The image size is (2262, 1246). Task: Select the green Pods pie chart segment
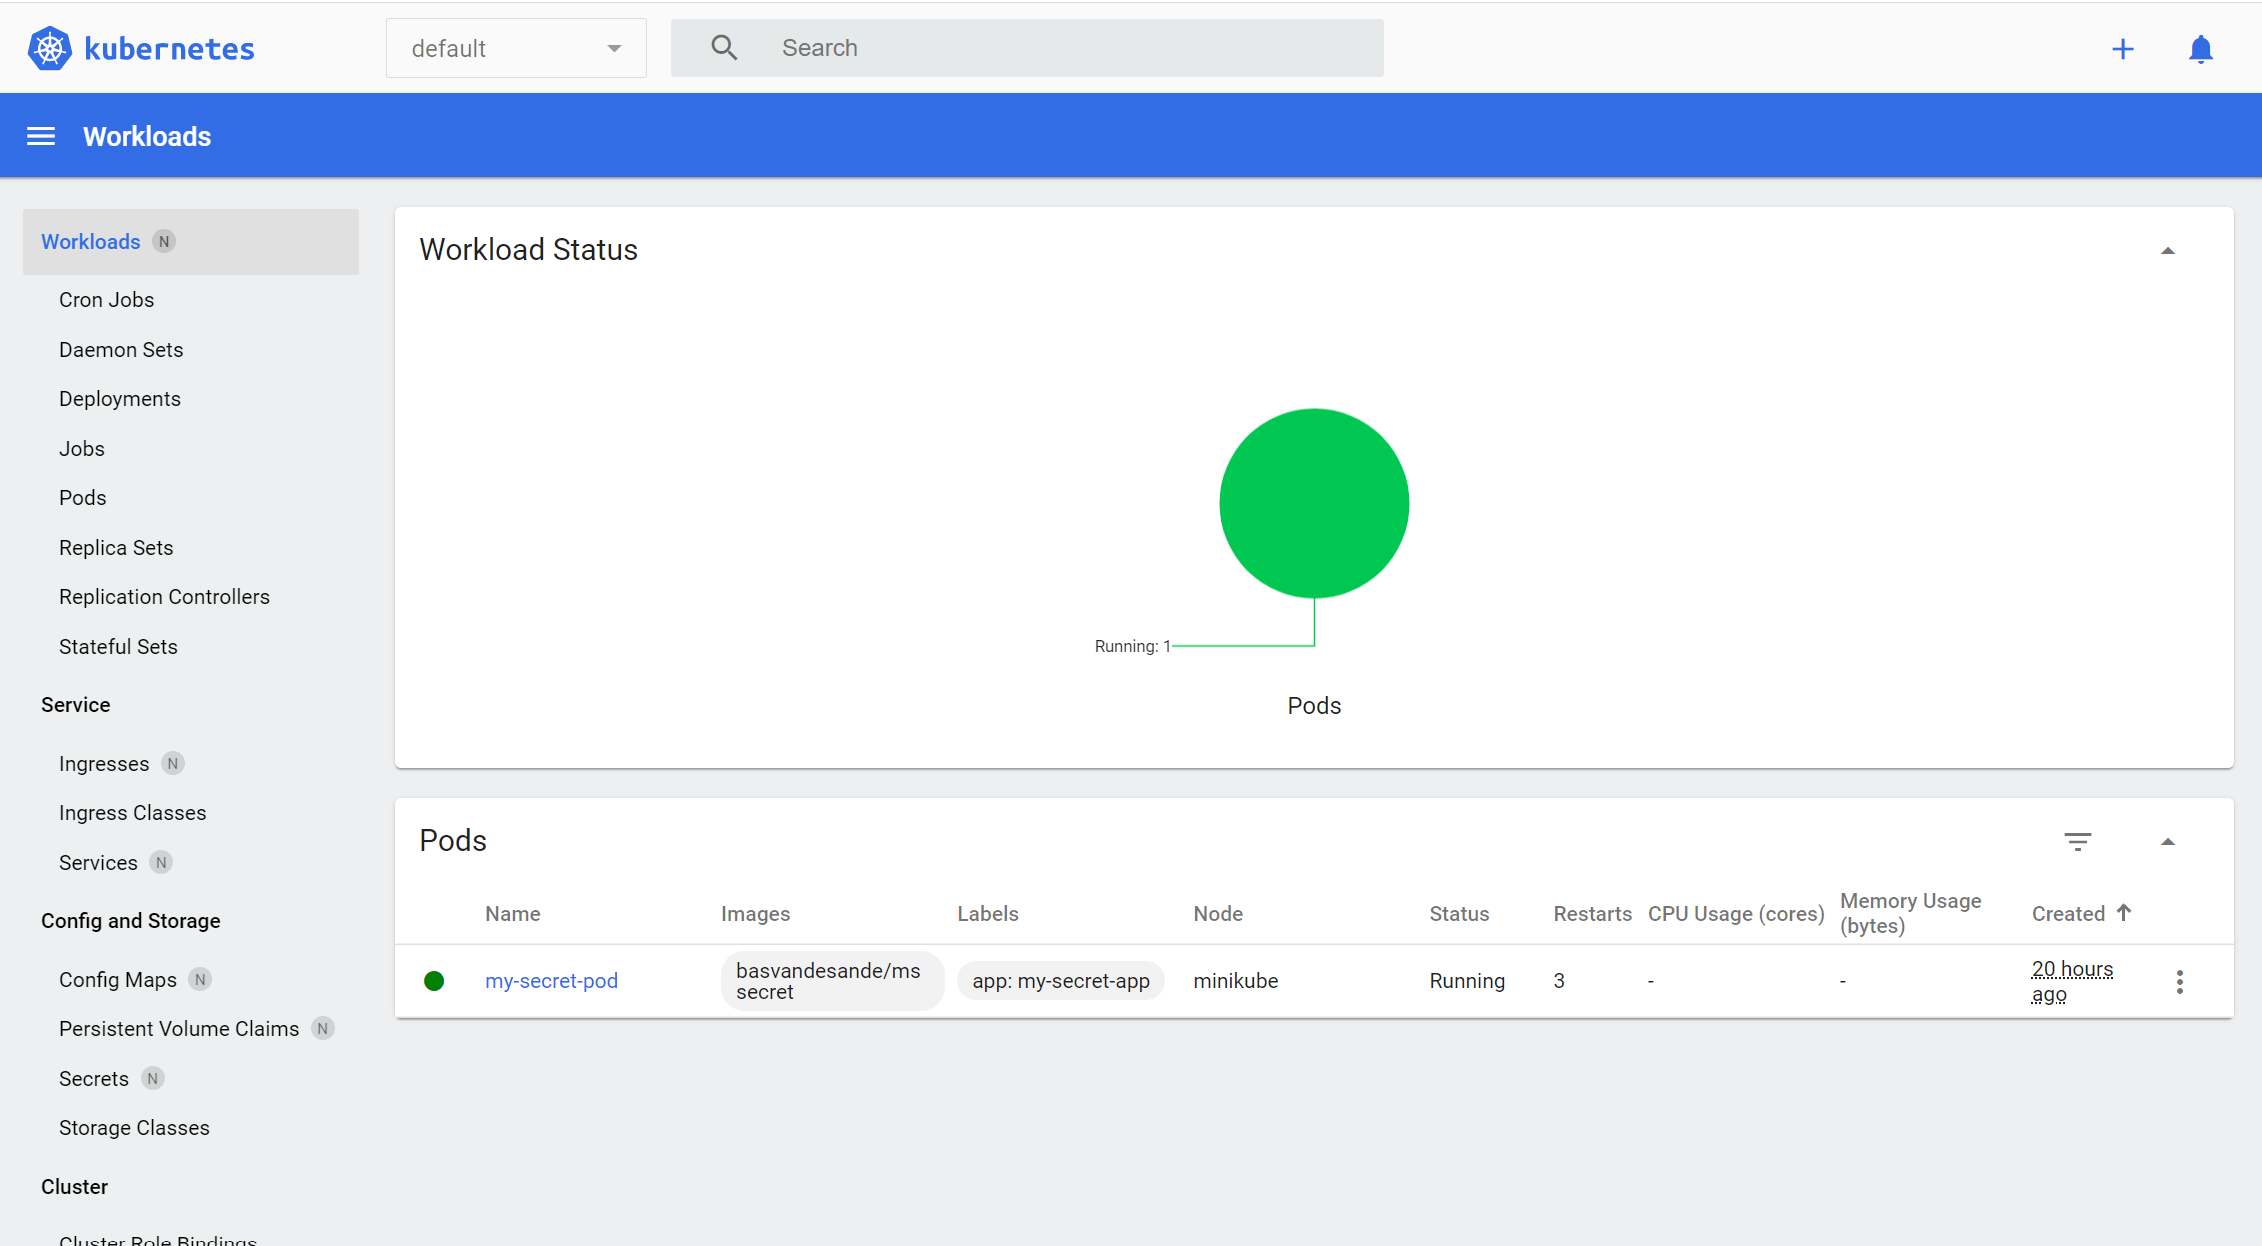click(x=1314, y=503)
